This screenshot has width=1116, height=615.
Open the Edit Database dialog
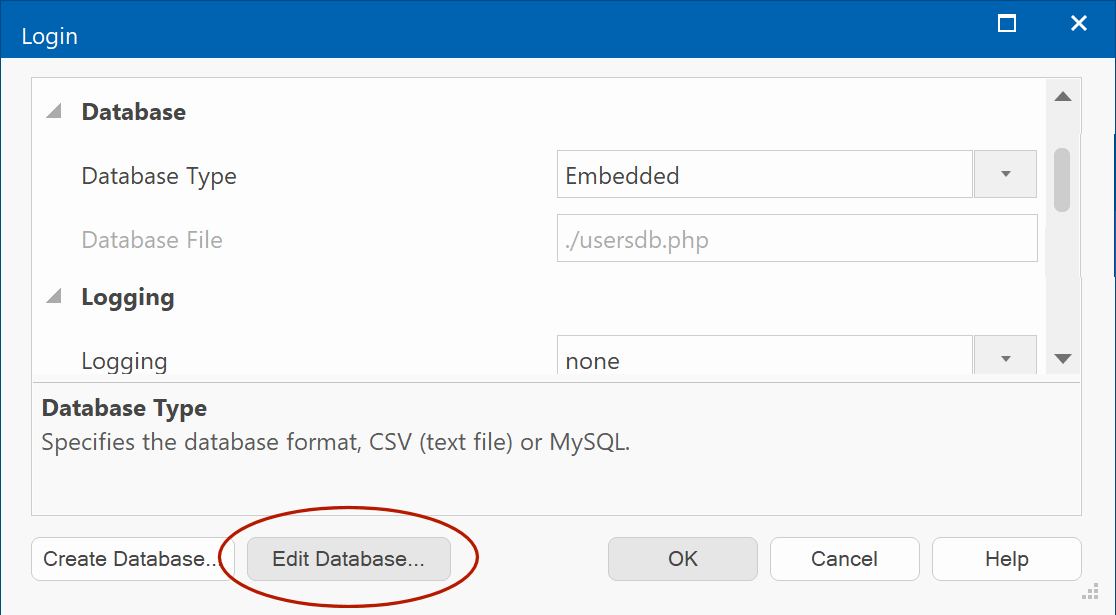point(348,559)
